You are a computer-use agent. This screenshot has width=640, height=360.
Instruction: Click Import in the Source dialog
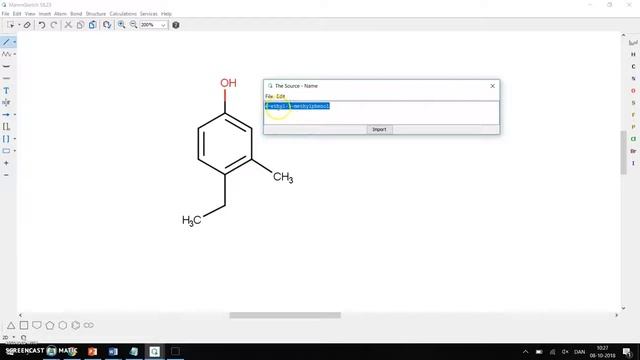coord(379,129)
